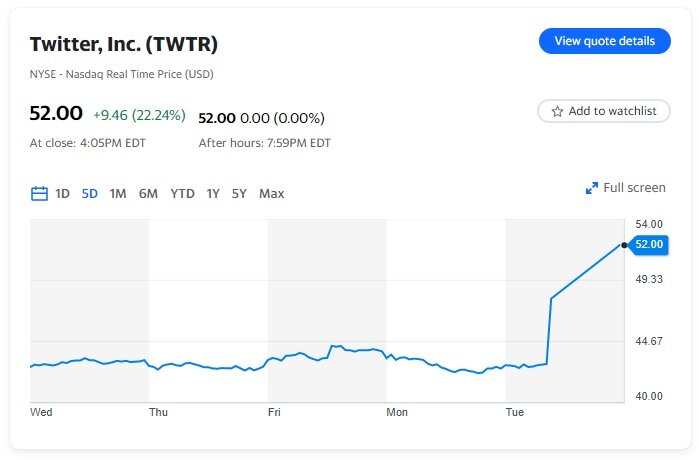Screen dimensions: 699x460
Task: Show the 1Y chart range
Action: coord(212,194)
